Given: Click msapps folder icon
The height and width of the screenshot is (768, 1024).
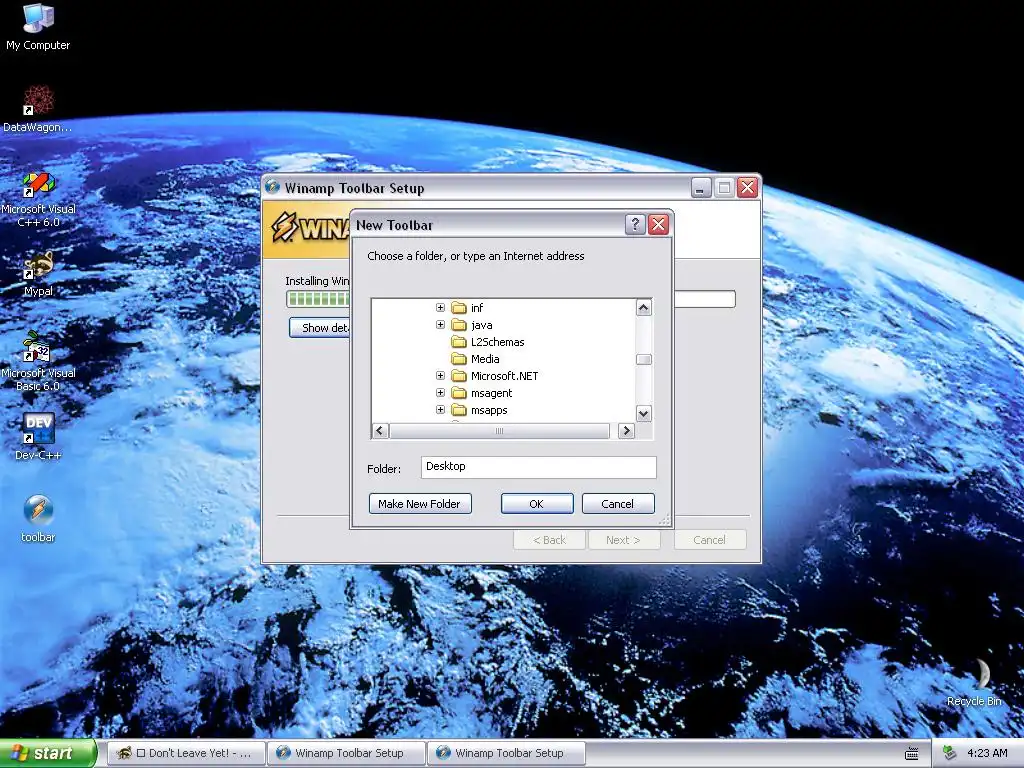Looking at the screenshot, I should point(459,409).
